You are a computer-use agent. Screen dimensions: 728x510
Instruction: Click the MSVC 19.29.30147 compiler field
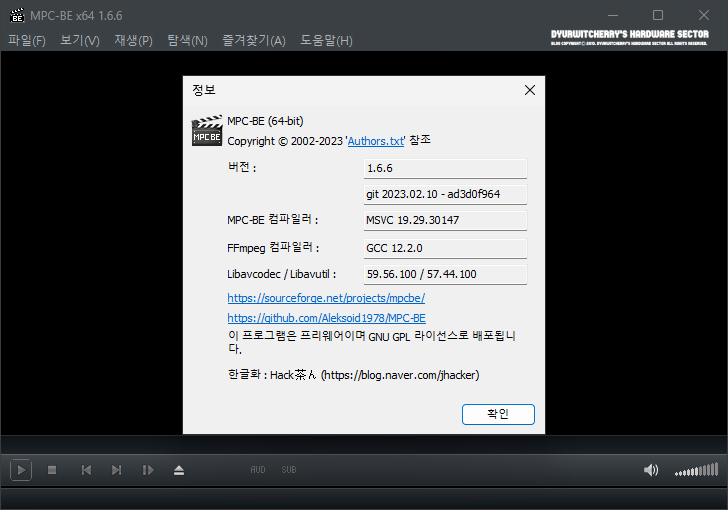click(445, 220)
